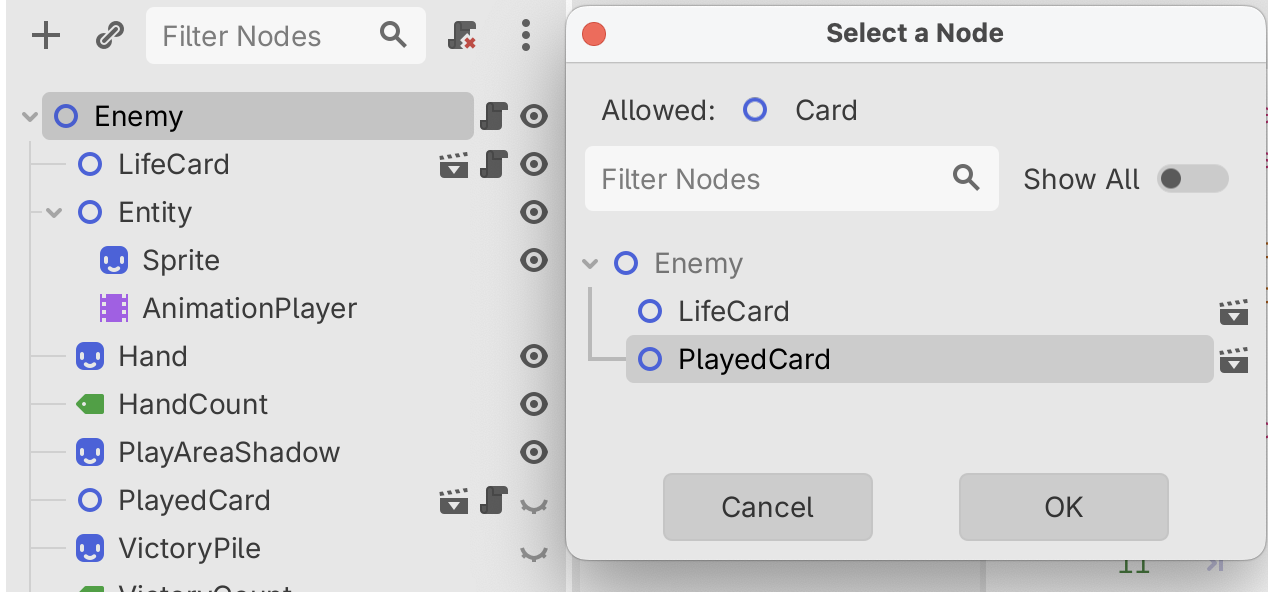The height and width of the screenshot is (592, 1268).
Task: Click scene icon beside PlayedCard in dialog
Action: point(1234,360)
